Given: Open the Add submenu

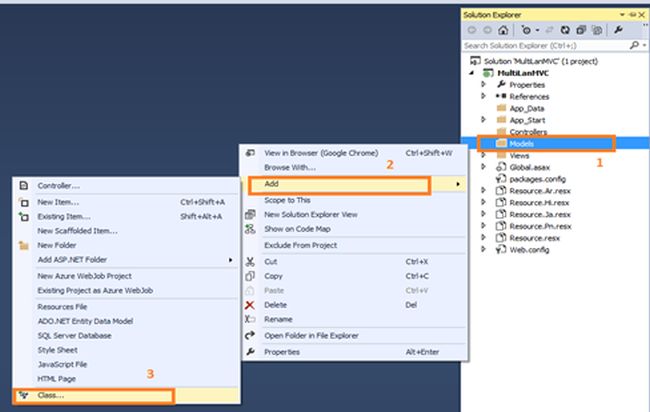Looking at the screenshot, I should point(354,184).
